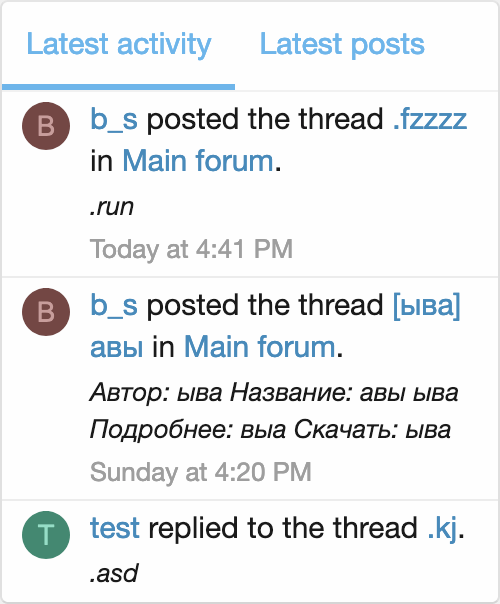Open the .fzzzz thread link
The width and height of the screenshot is (500, 604).
(430, 119)
